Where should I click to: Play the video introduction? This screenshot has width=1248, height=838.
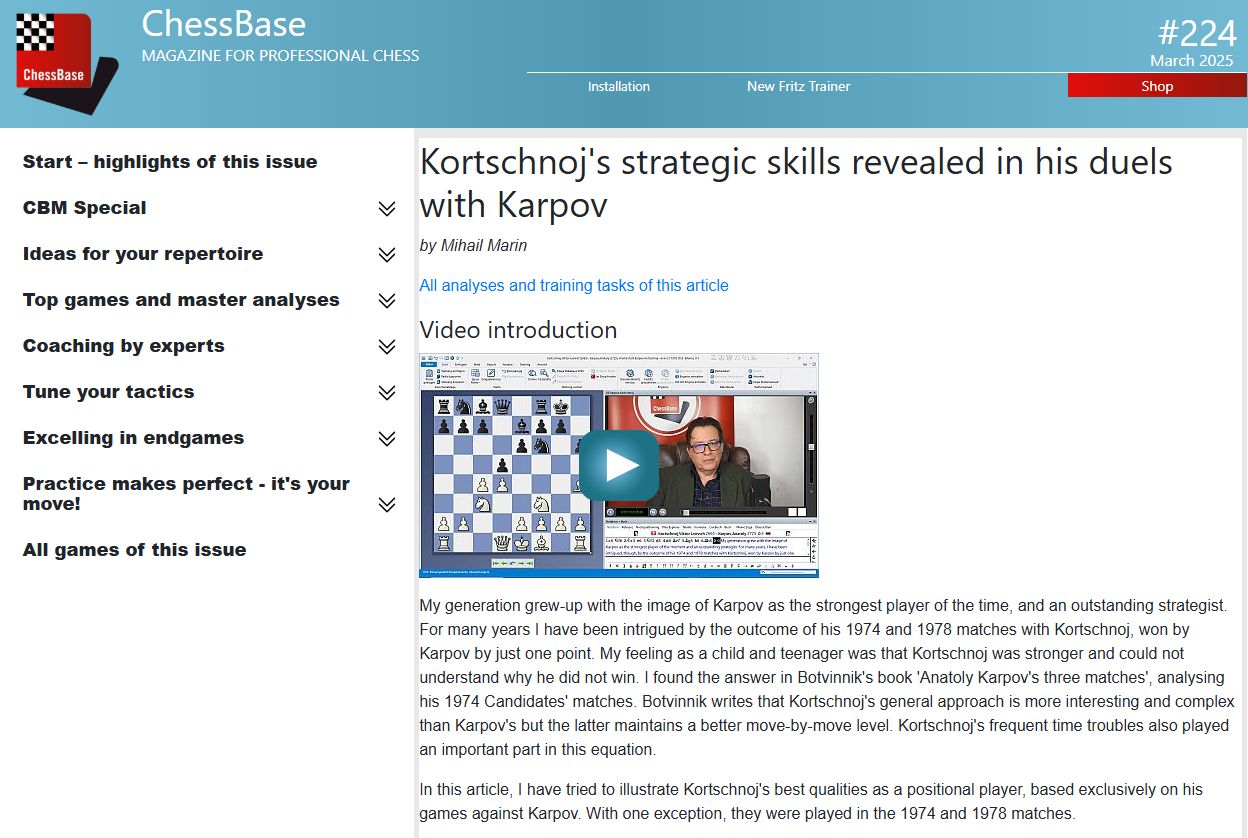pos(618,465)
